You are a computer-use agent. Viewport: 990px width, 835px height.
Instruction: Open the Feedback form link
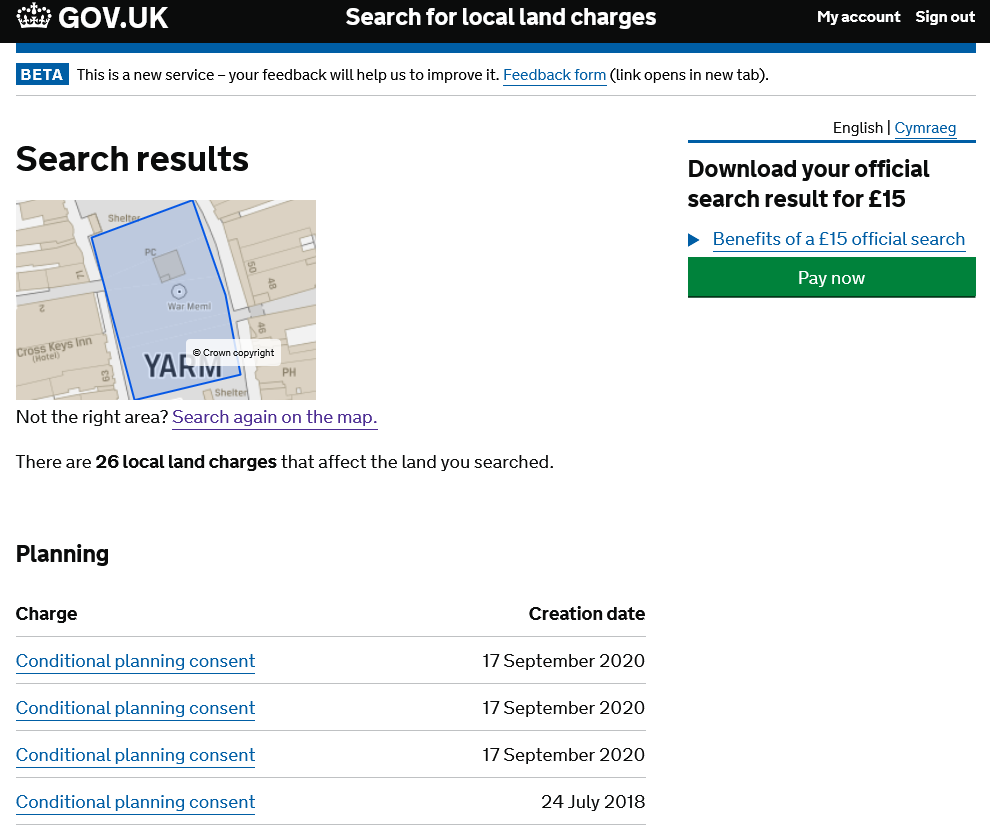pos(554,75)
